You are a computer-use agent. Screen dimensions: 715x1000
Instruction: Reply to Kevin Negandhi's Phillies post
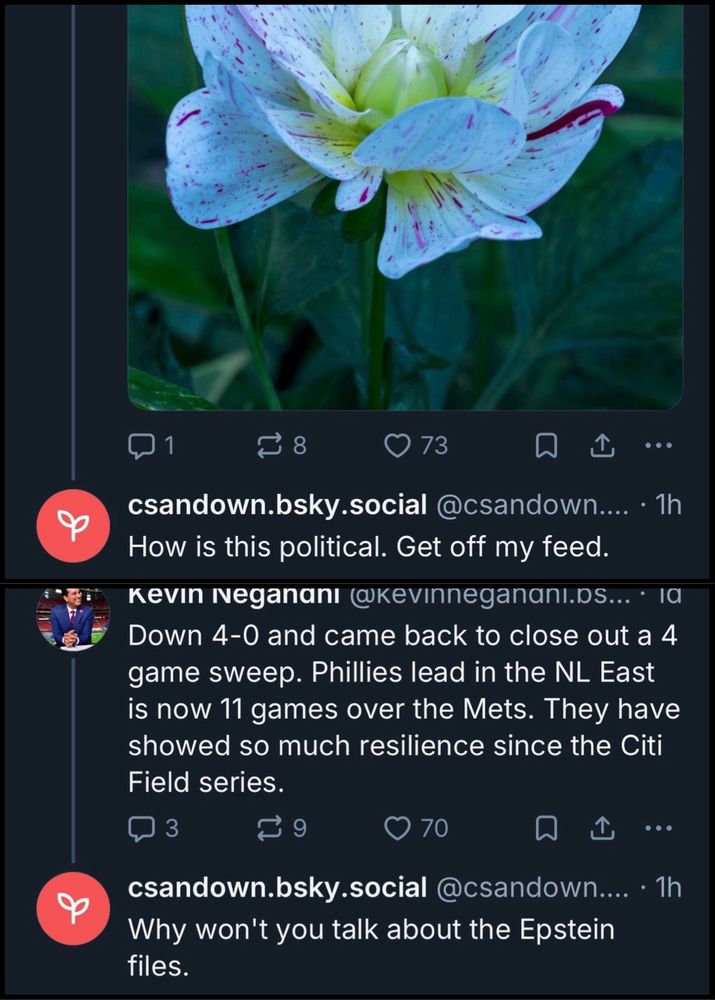click(x=145, y=828)
